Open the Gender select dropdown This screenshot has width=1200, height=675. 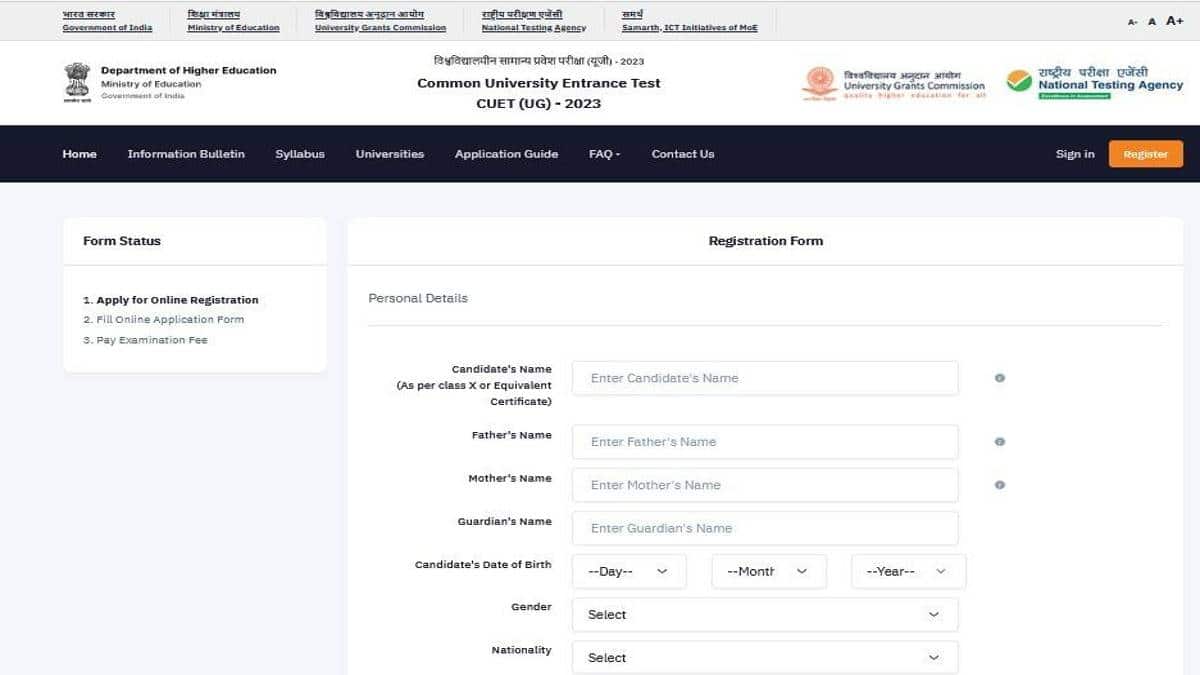(x=765, y=614)
